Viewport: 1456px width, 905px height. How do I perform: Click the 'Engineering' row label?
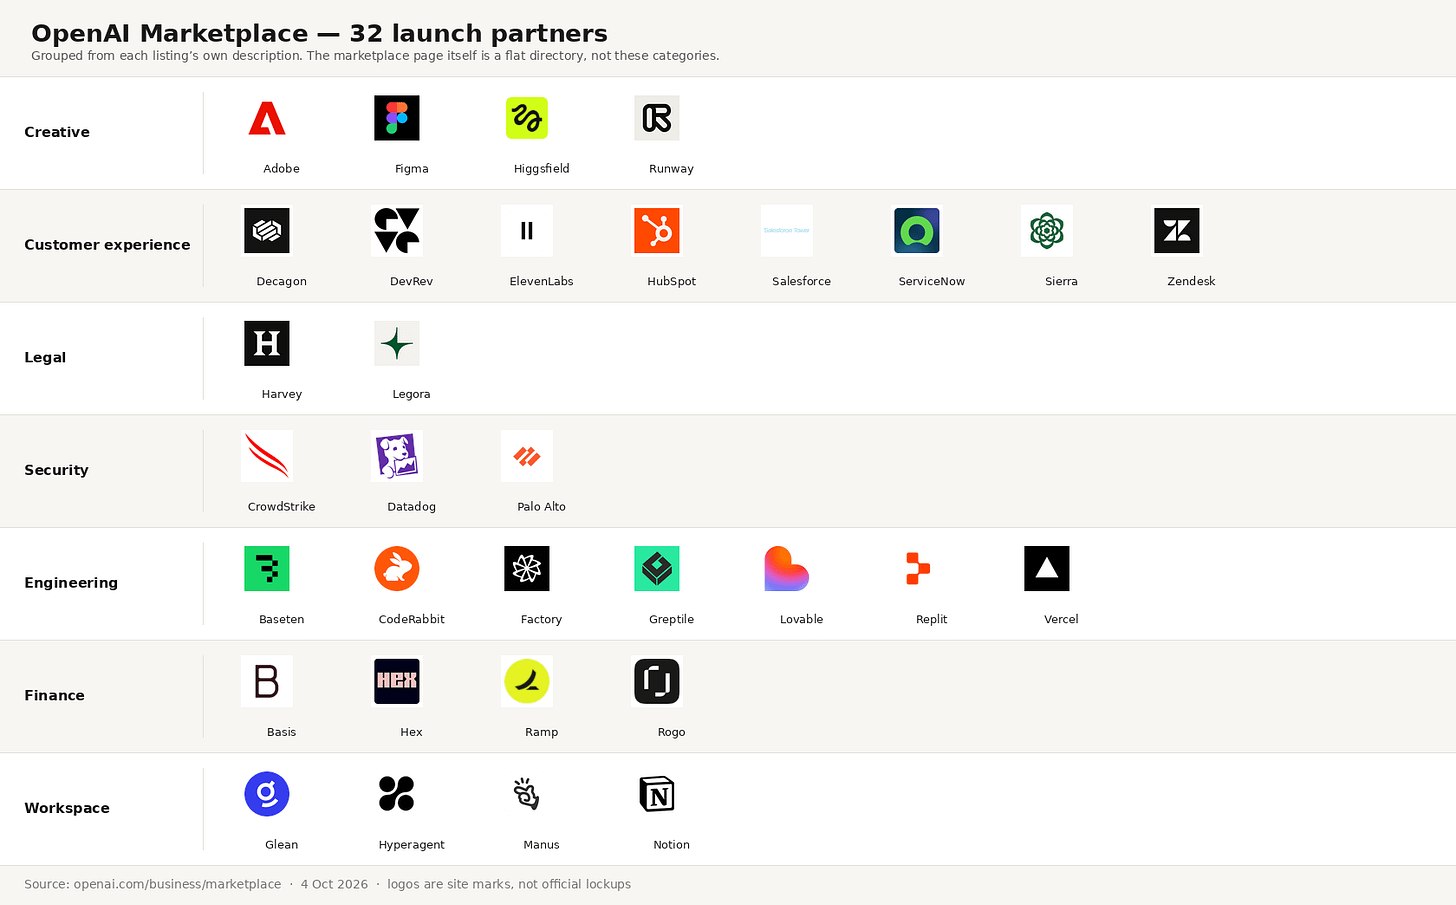tap(71, 583)
